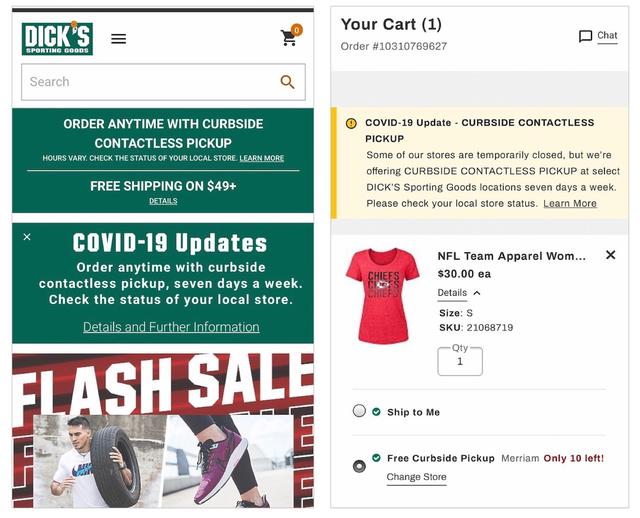This screenshot has width=640, height=518.
Task: Open the shopping cart icon
Action: click(291, 36)
